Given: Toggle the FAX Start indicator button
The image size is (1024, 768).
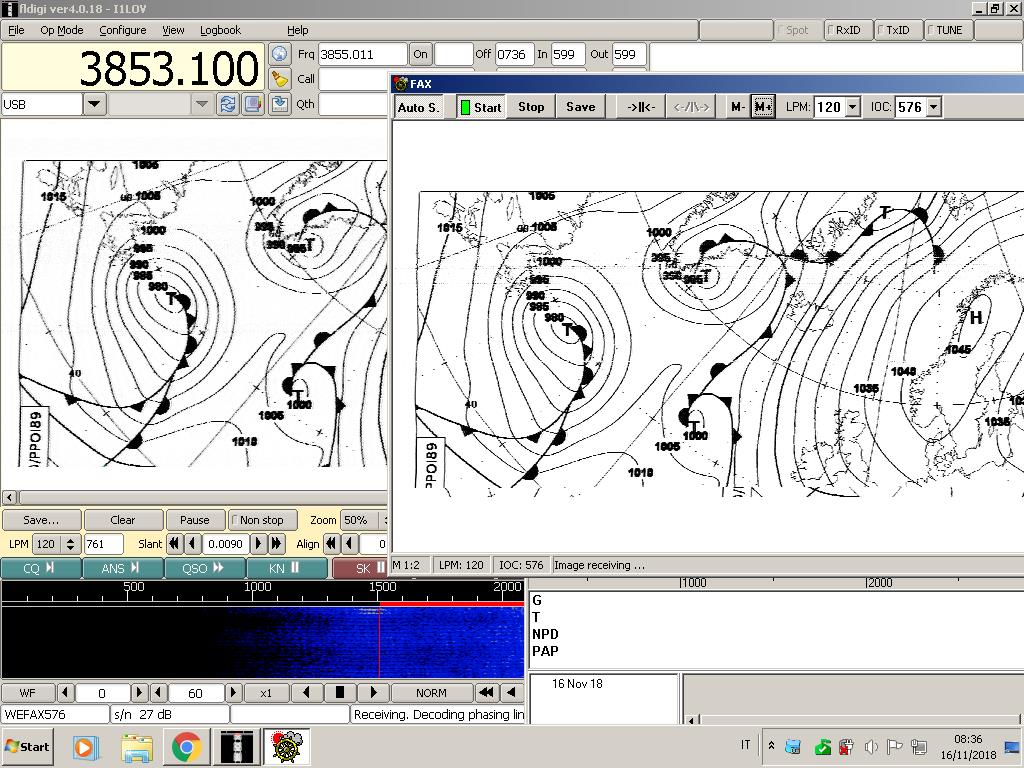Looking at the screenshot, I should click(x=481, y=107).
